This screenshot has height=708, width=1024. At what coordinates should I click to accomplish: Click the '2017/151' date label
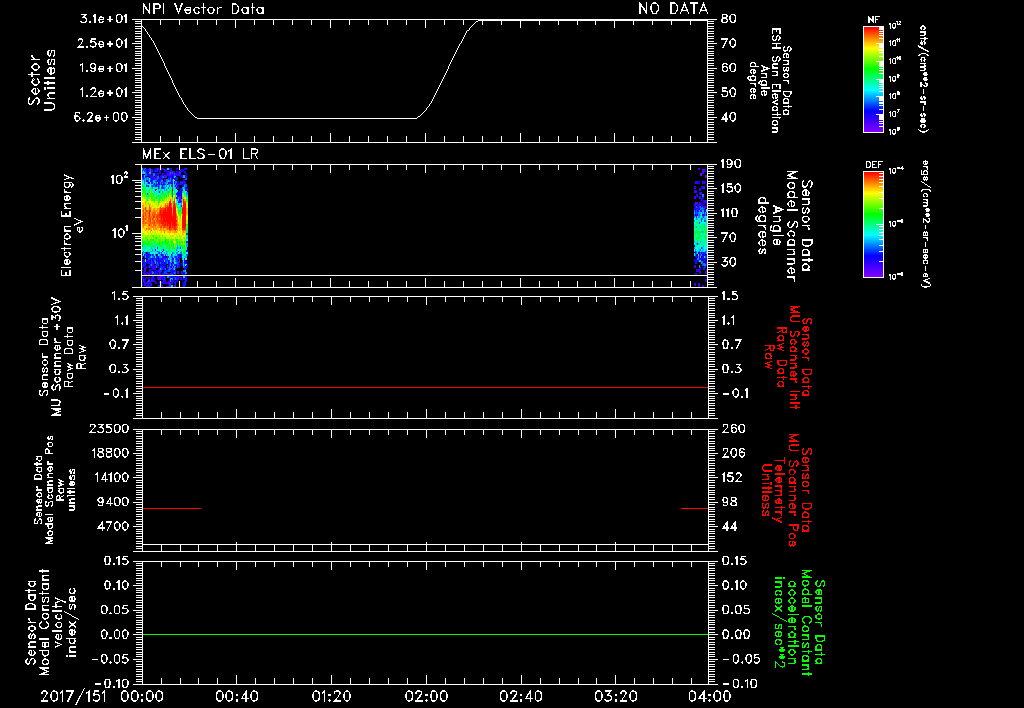[x=73, y=696]
